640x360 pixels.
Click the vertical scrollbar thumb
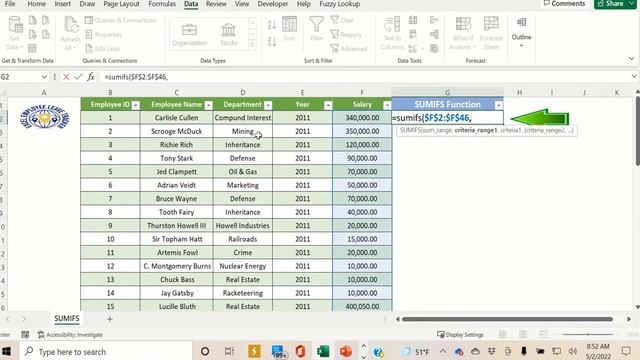point(637,131)
